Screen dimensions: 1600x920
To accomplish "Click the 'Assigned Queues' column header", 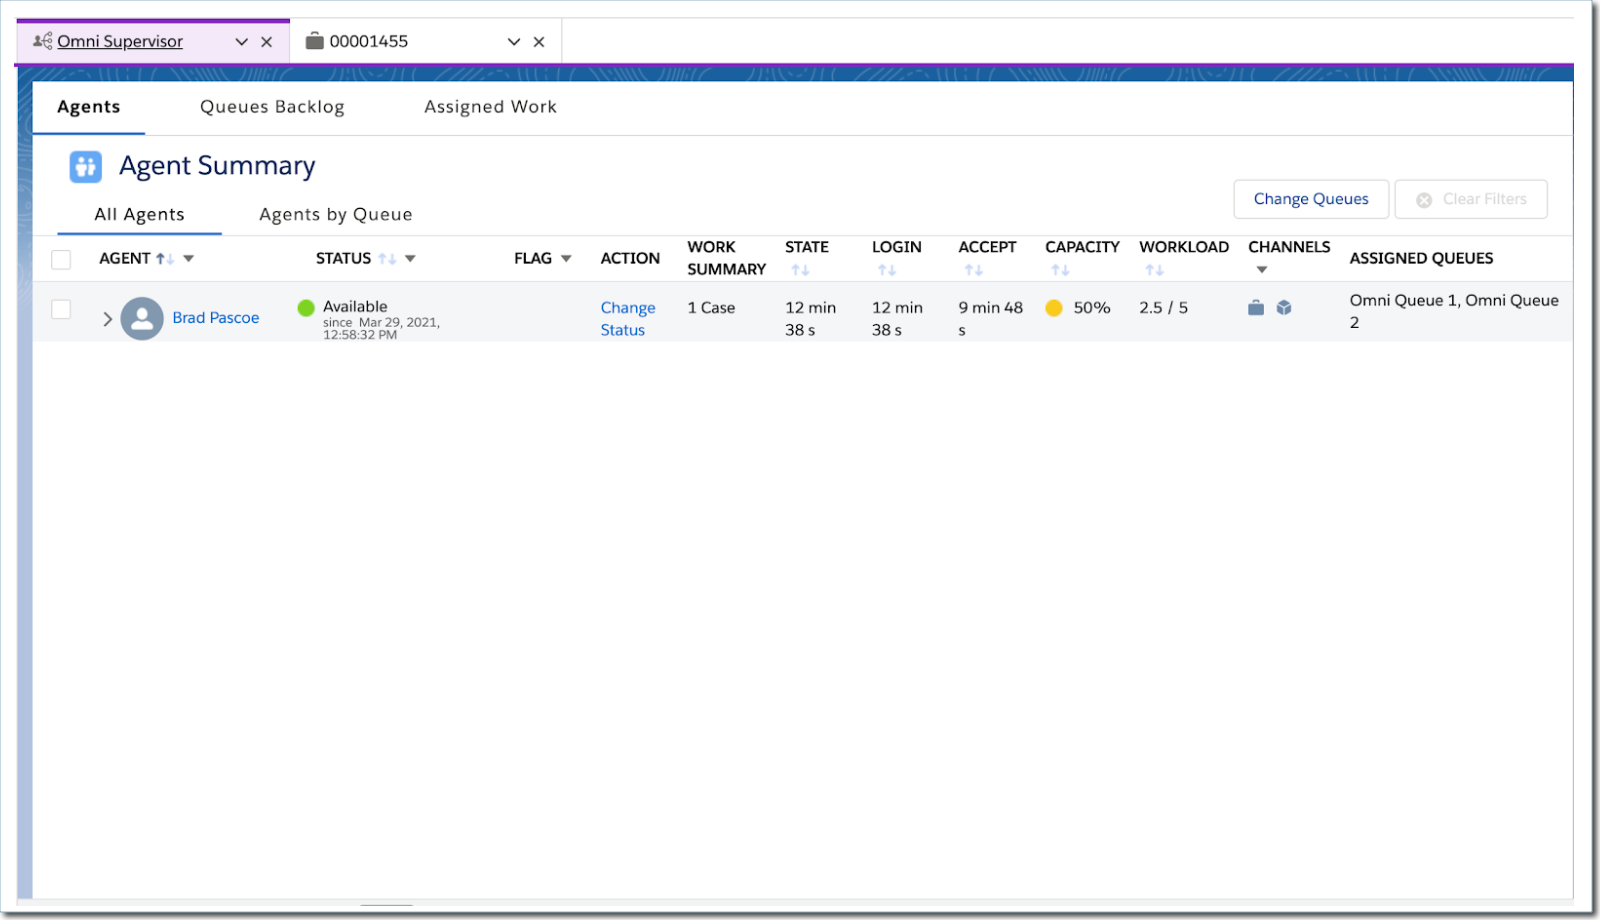I will point(1421,259).
